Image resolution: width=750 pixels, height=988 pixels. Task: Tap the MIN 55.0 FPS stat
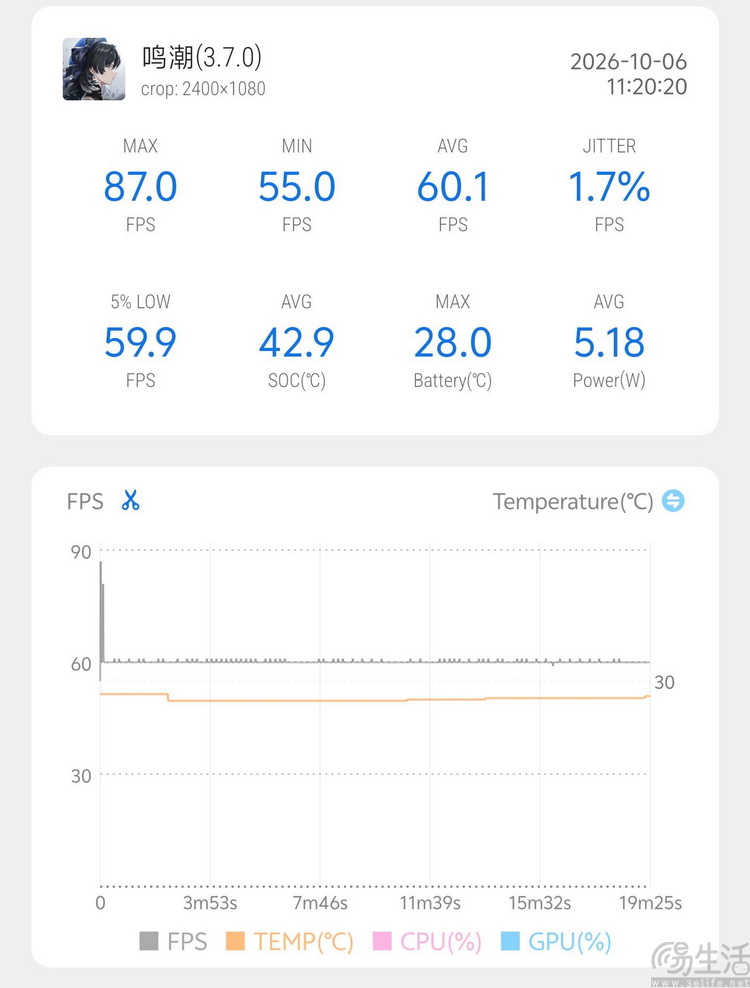[x=297, y=186]
